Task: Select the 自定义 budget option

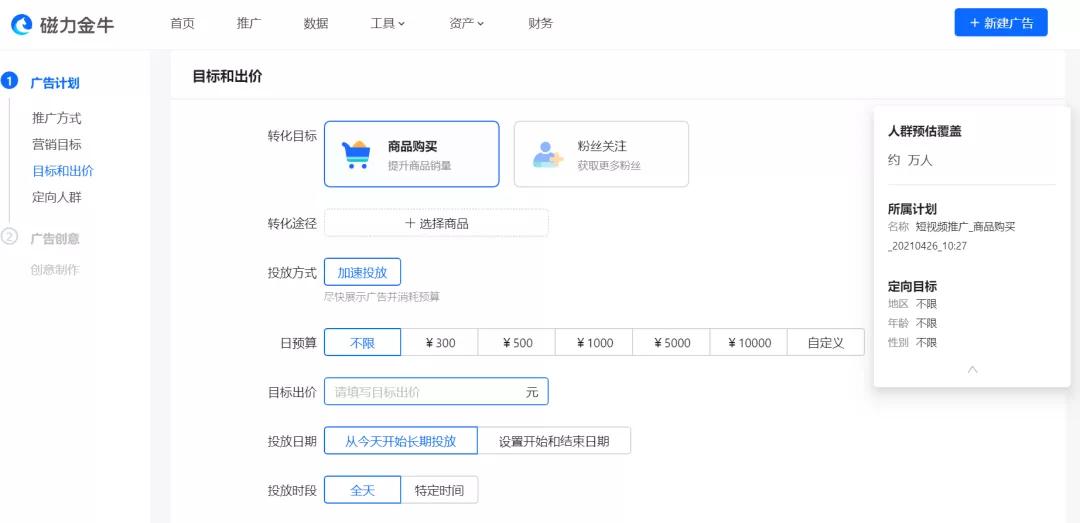Action: (x=825, y=343)
